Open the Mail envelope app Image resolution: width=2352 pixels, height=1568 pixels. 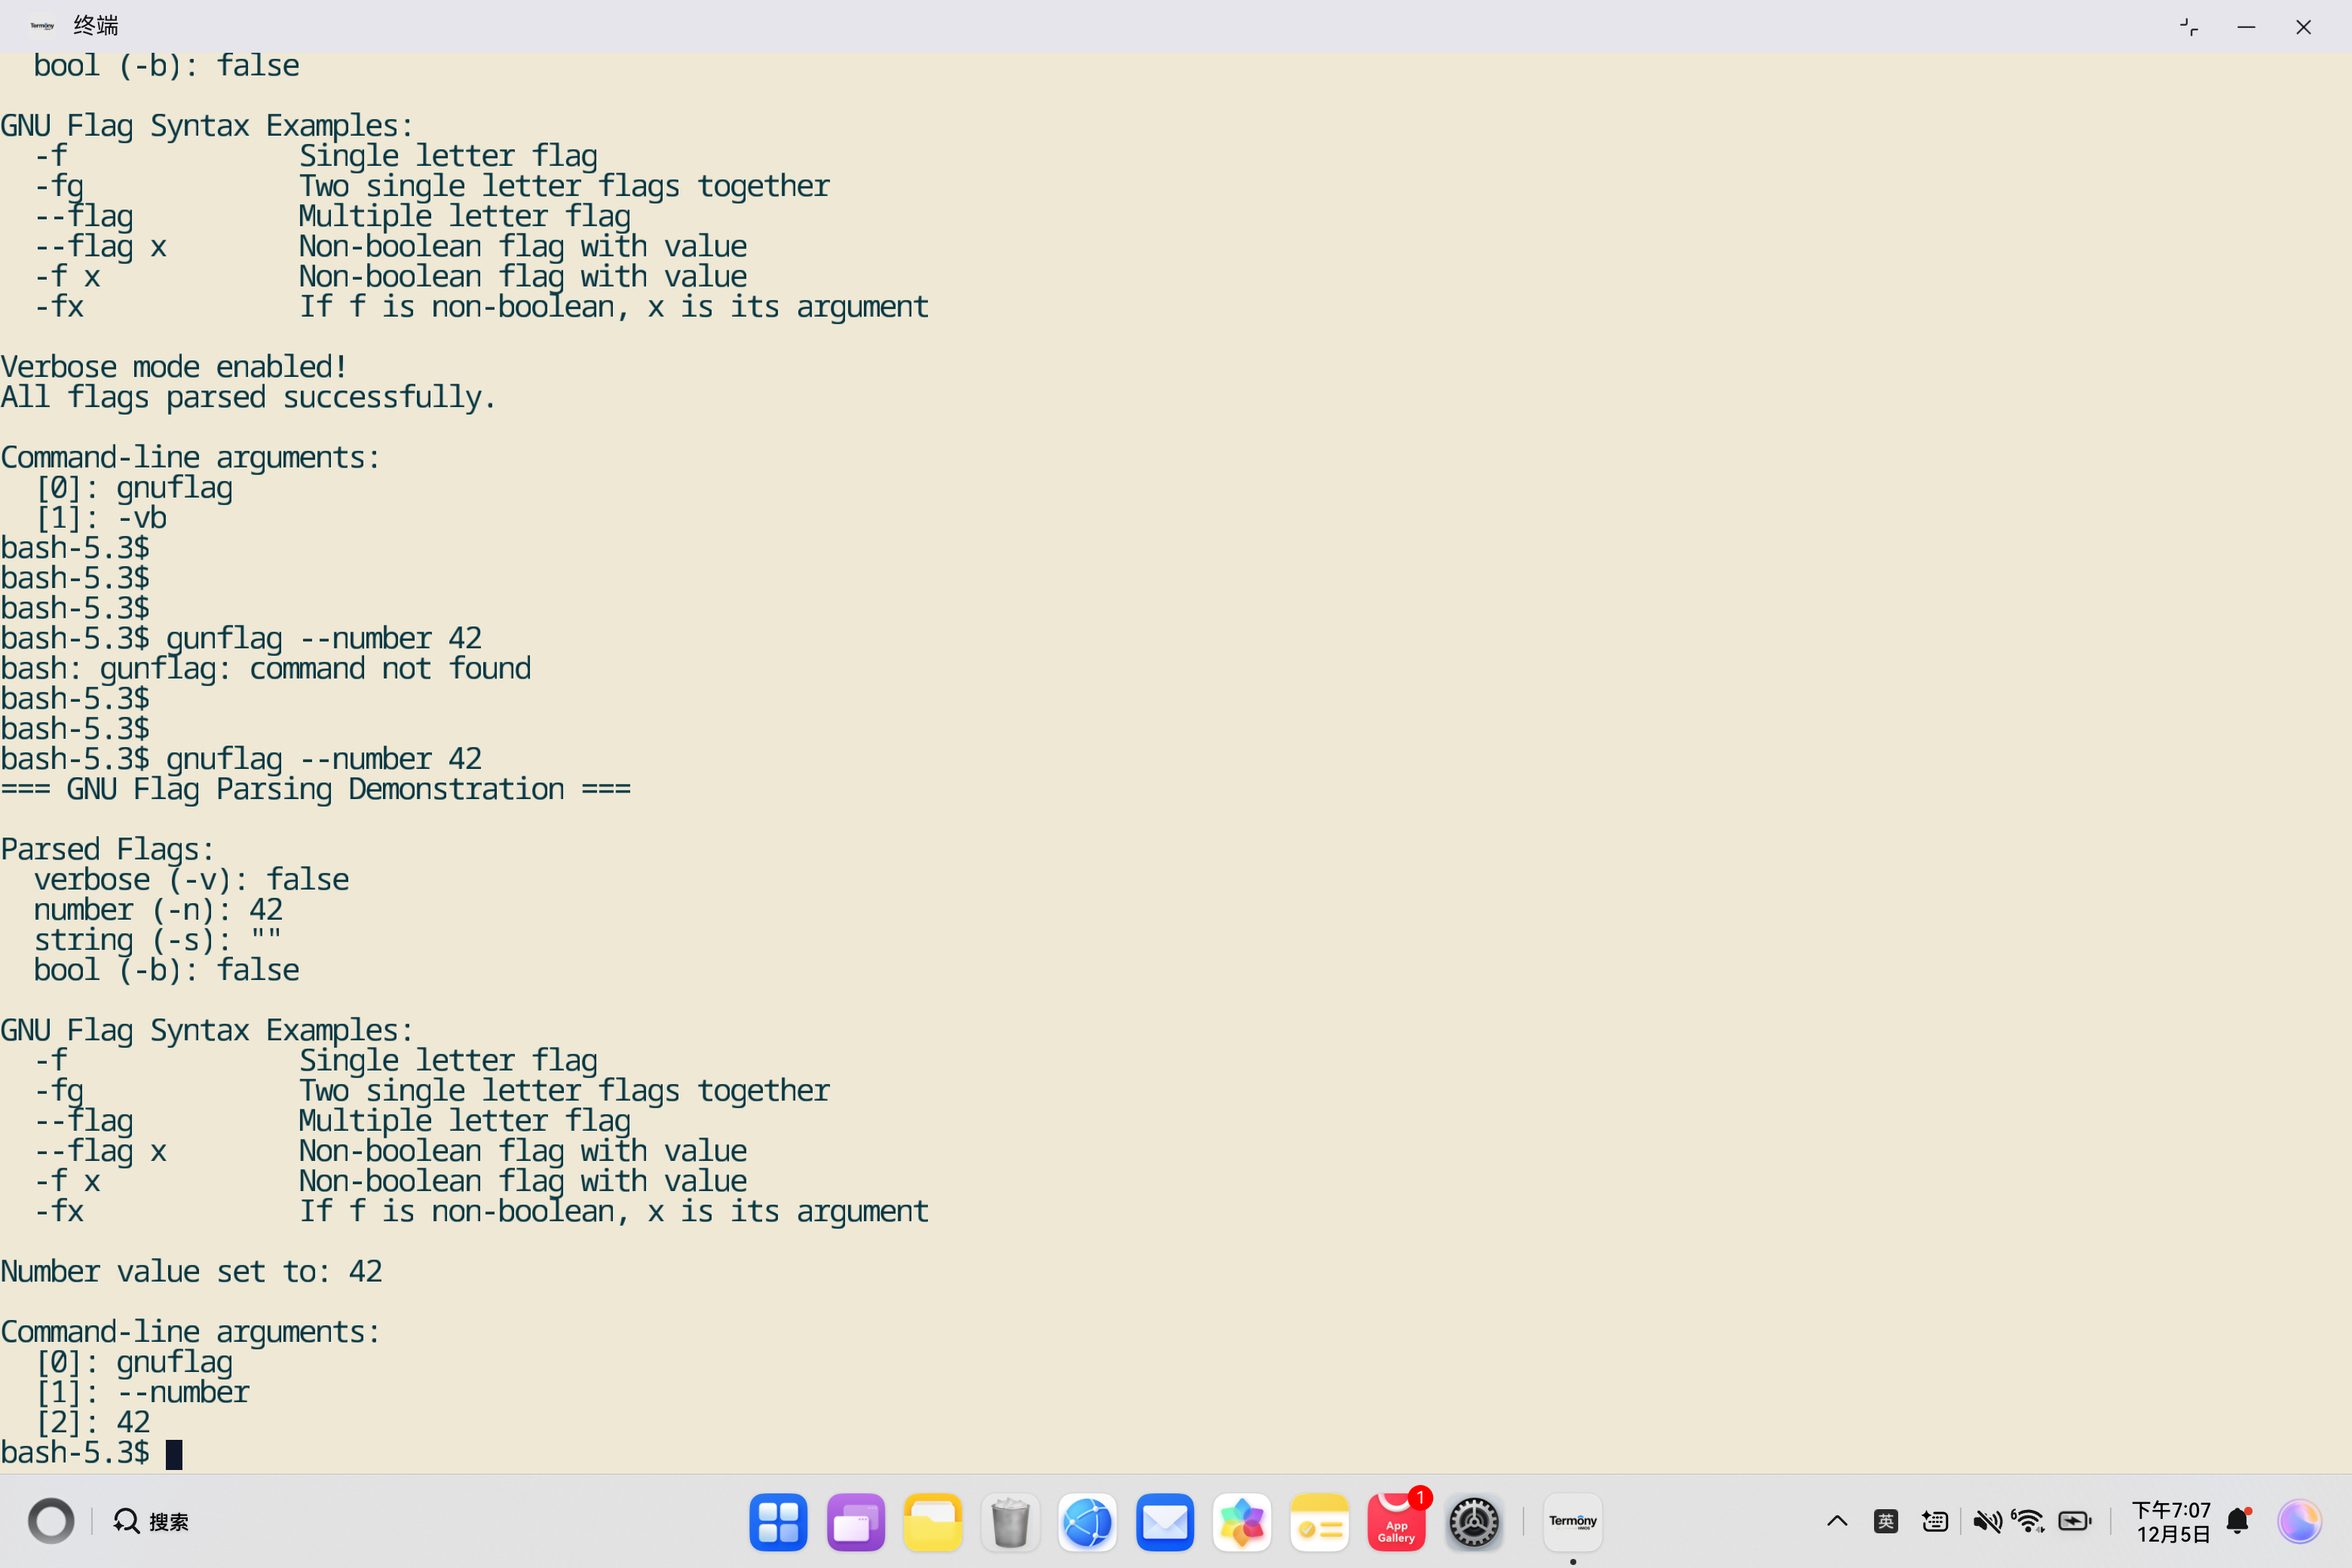tap(1165, 1522)
